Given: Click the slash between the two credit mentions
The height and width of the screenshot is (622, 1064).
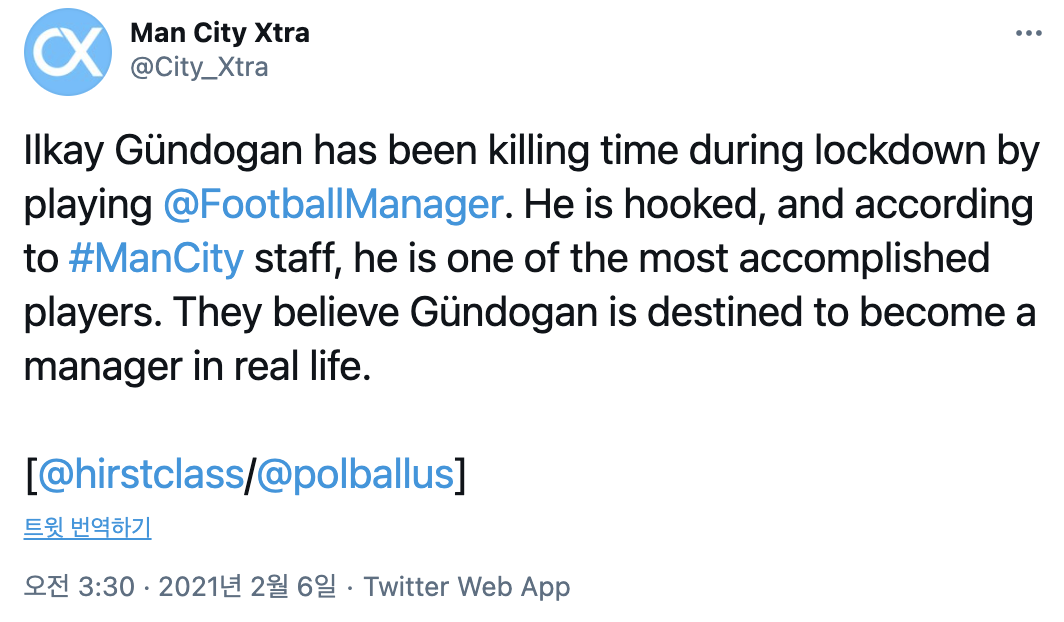Looking at the screenshot, I should point(249,473).
